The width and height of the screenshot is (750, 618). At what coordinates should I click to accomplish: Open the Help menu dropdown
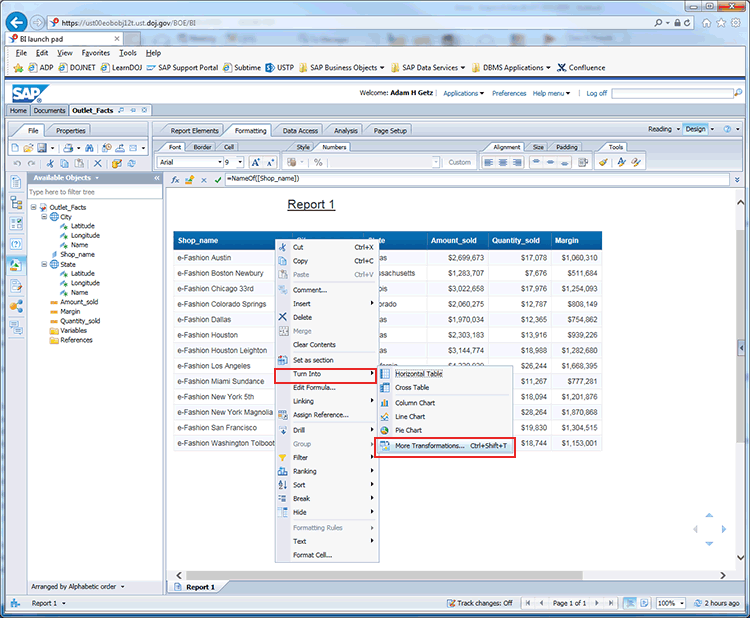point(551,93)
